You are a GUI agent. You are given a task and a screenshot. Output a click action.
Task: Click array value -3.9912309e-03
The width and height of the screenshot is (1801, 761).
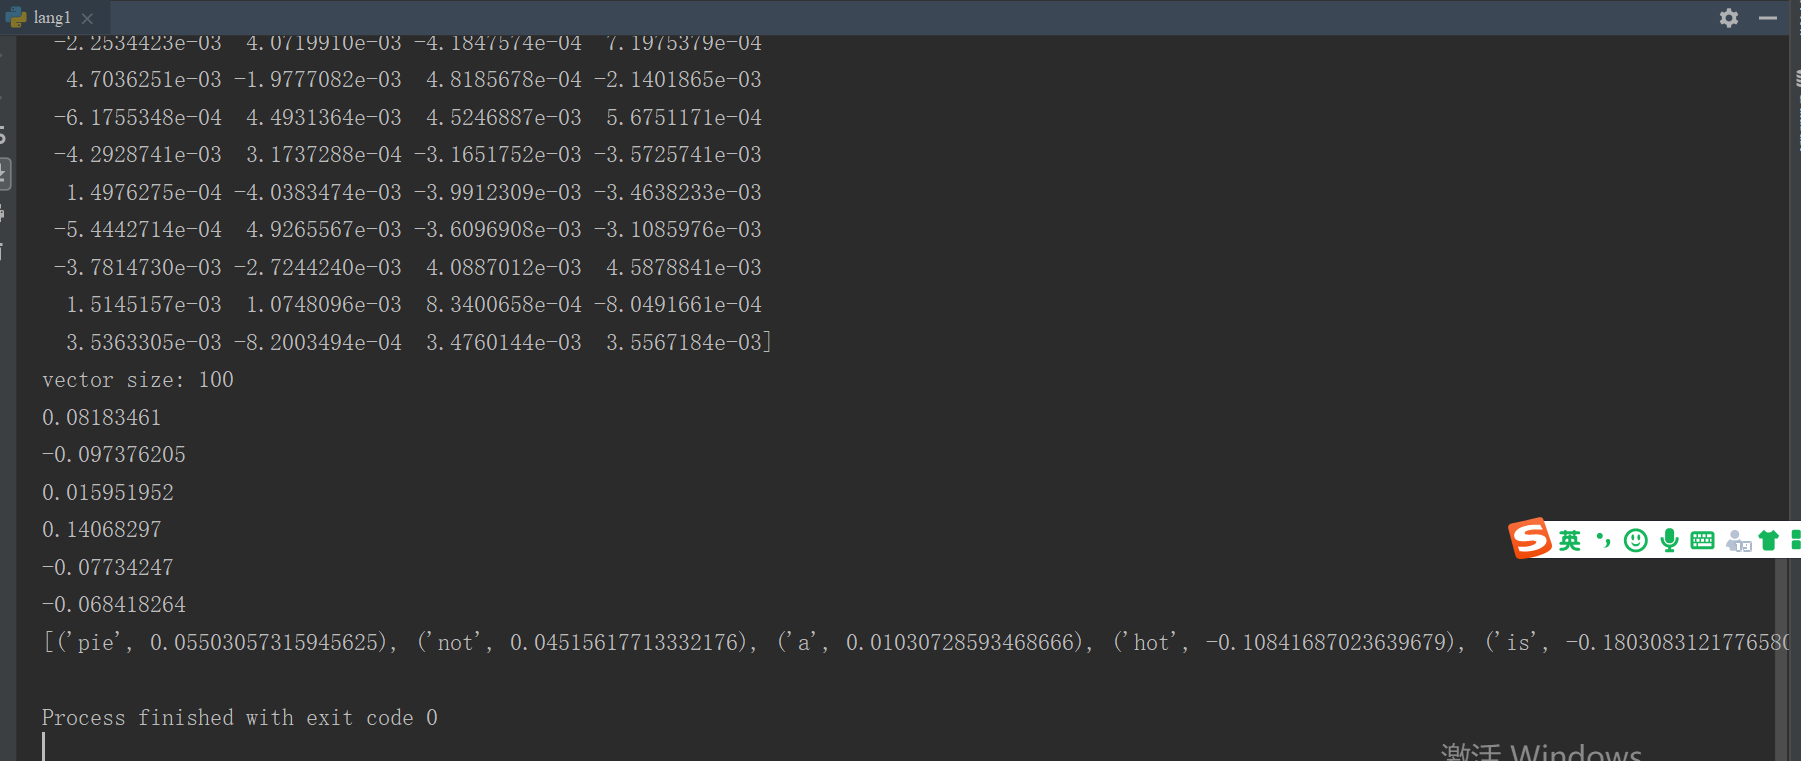498,193
